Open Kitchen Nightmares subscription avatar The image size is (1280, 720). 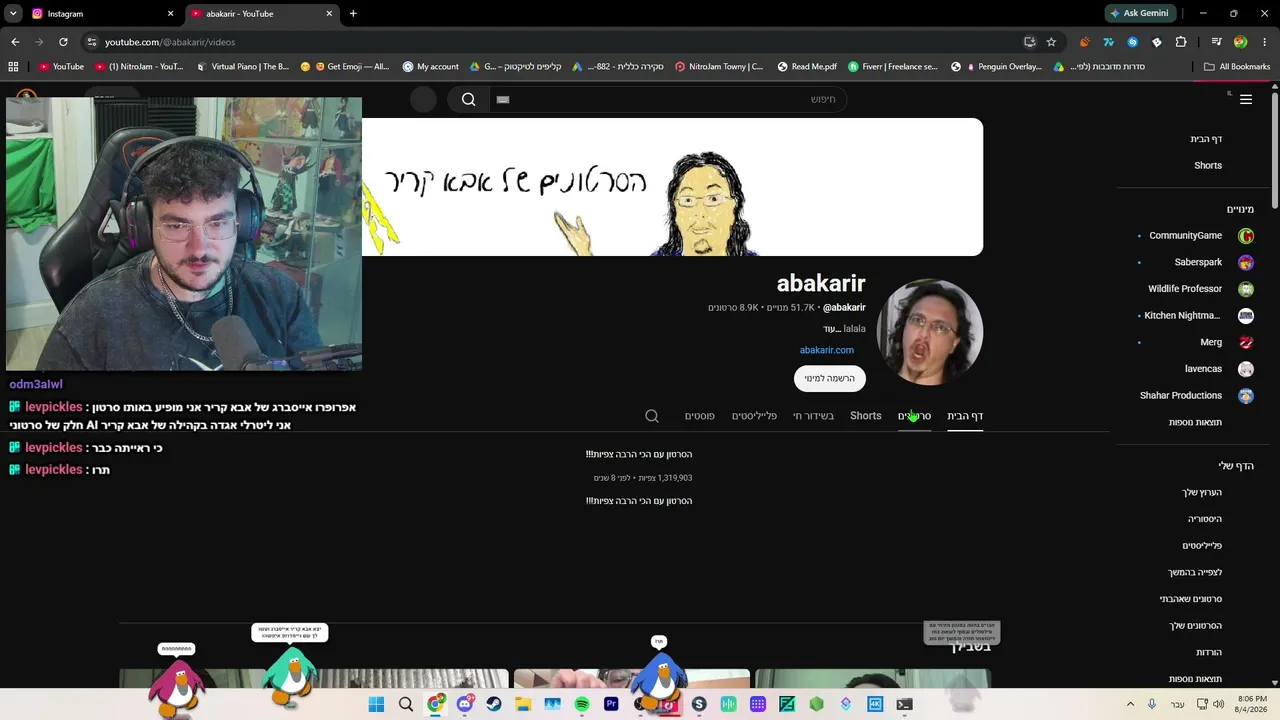click(1246, 316)
